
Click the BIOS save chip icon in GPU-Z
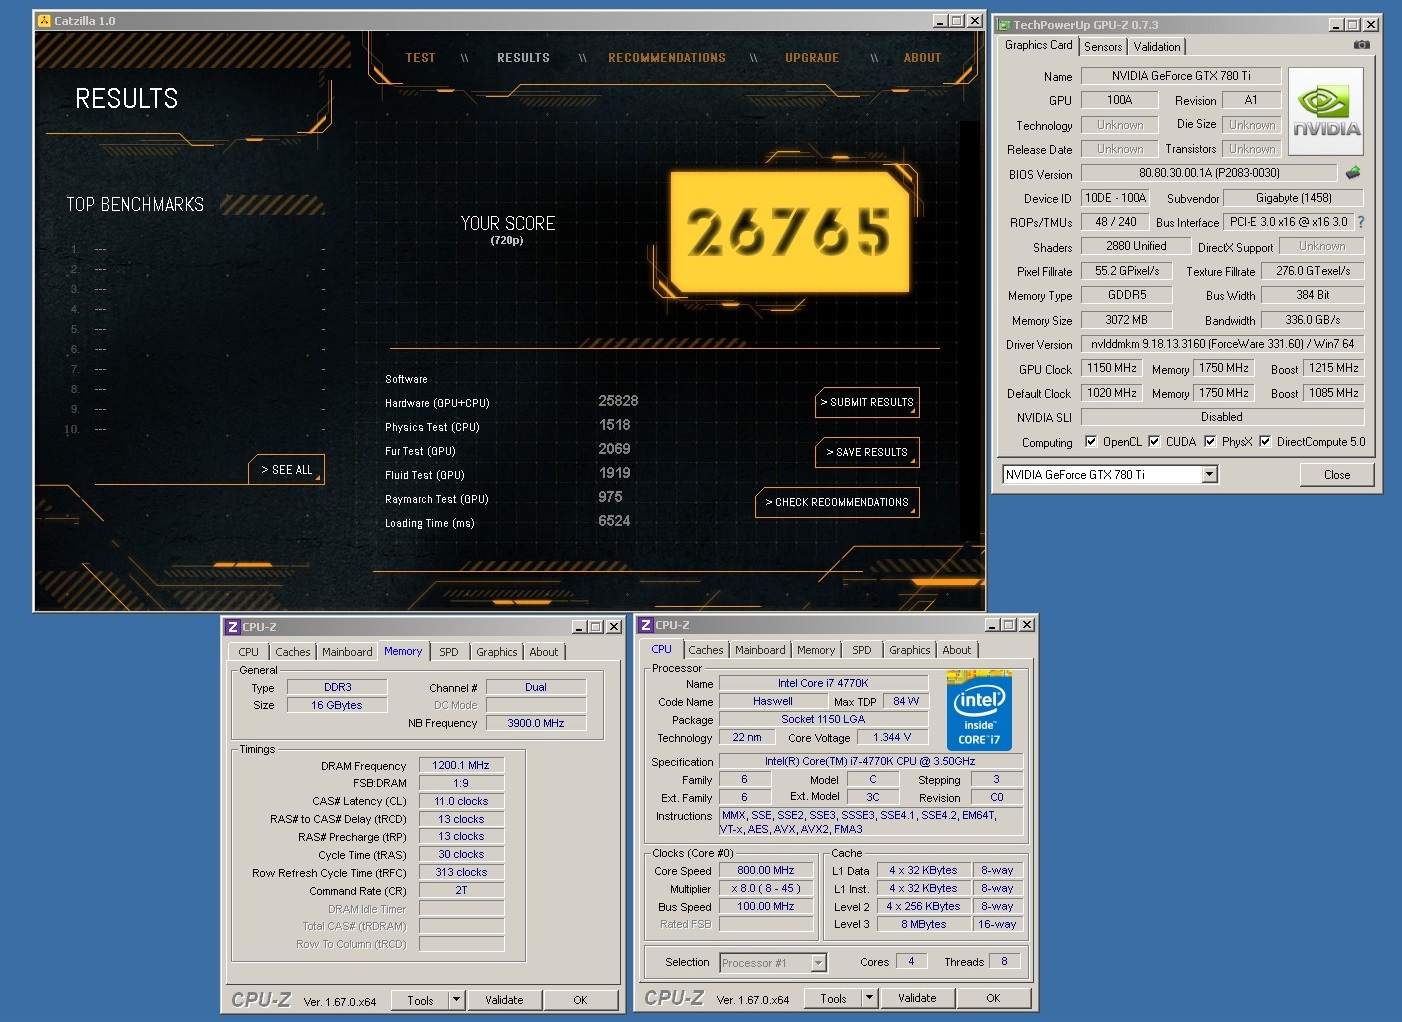point(1353,173)
